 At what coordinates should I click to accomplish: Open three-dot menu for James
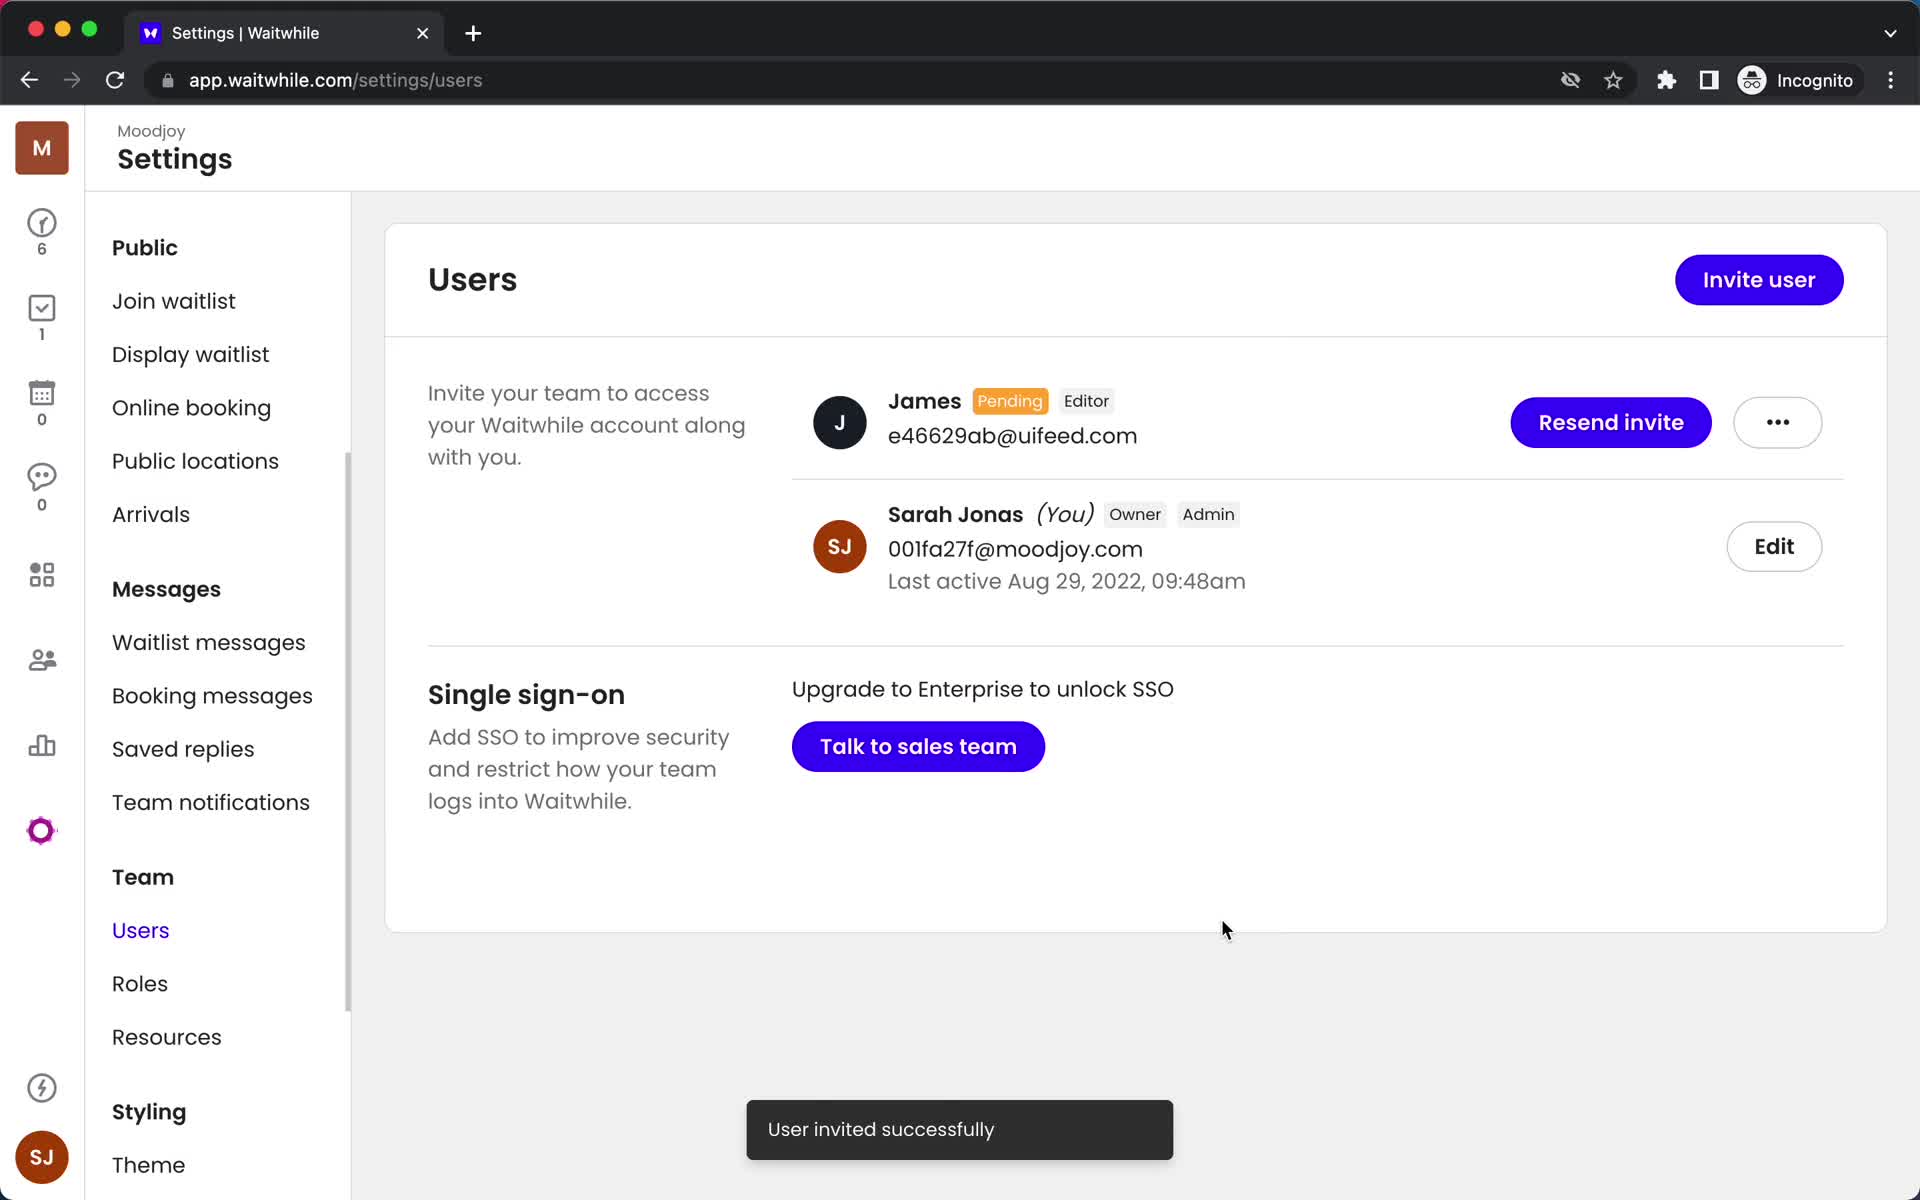point(1778,422)
